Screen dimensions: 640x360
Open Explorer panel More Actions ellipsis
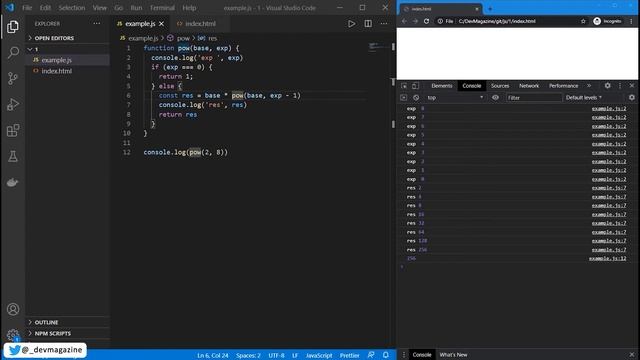(x=97, y=24)
